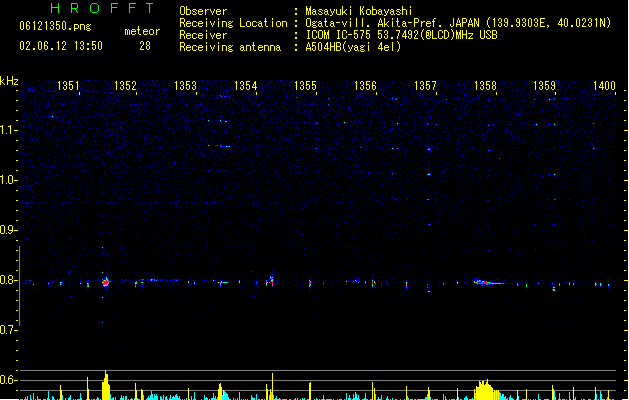
Task: Click the 0.6 kHz axis label
Action: coord(8,380)
